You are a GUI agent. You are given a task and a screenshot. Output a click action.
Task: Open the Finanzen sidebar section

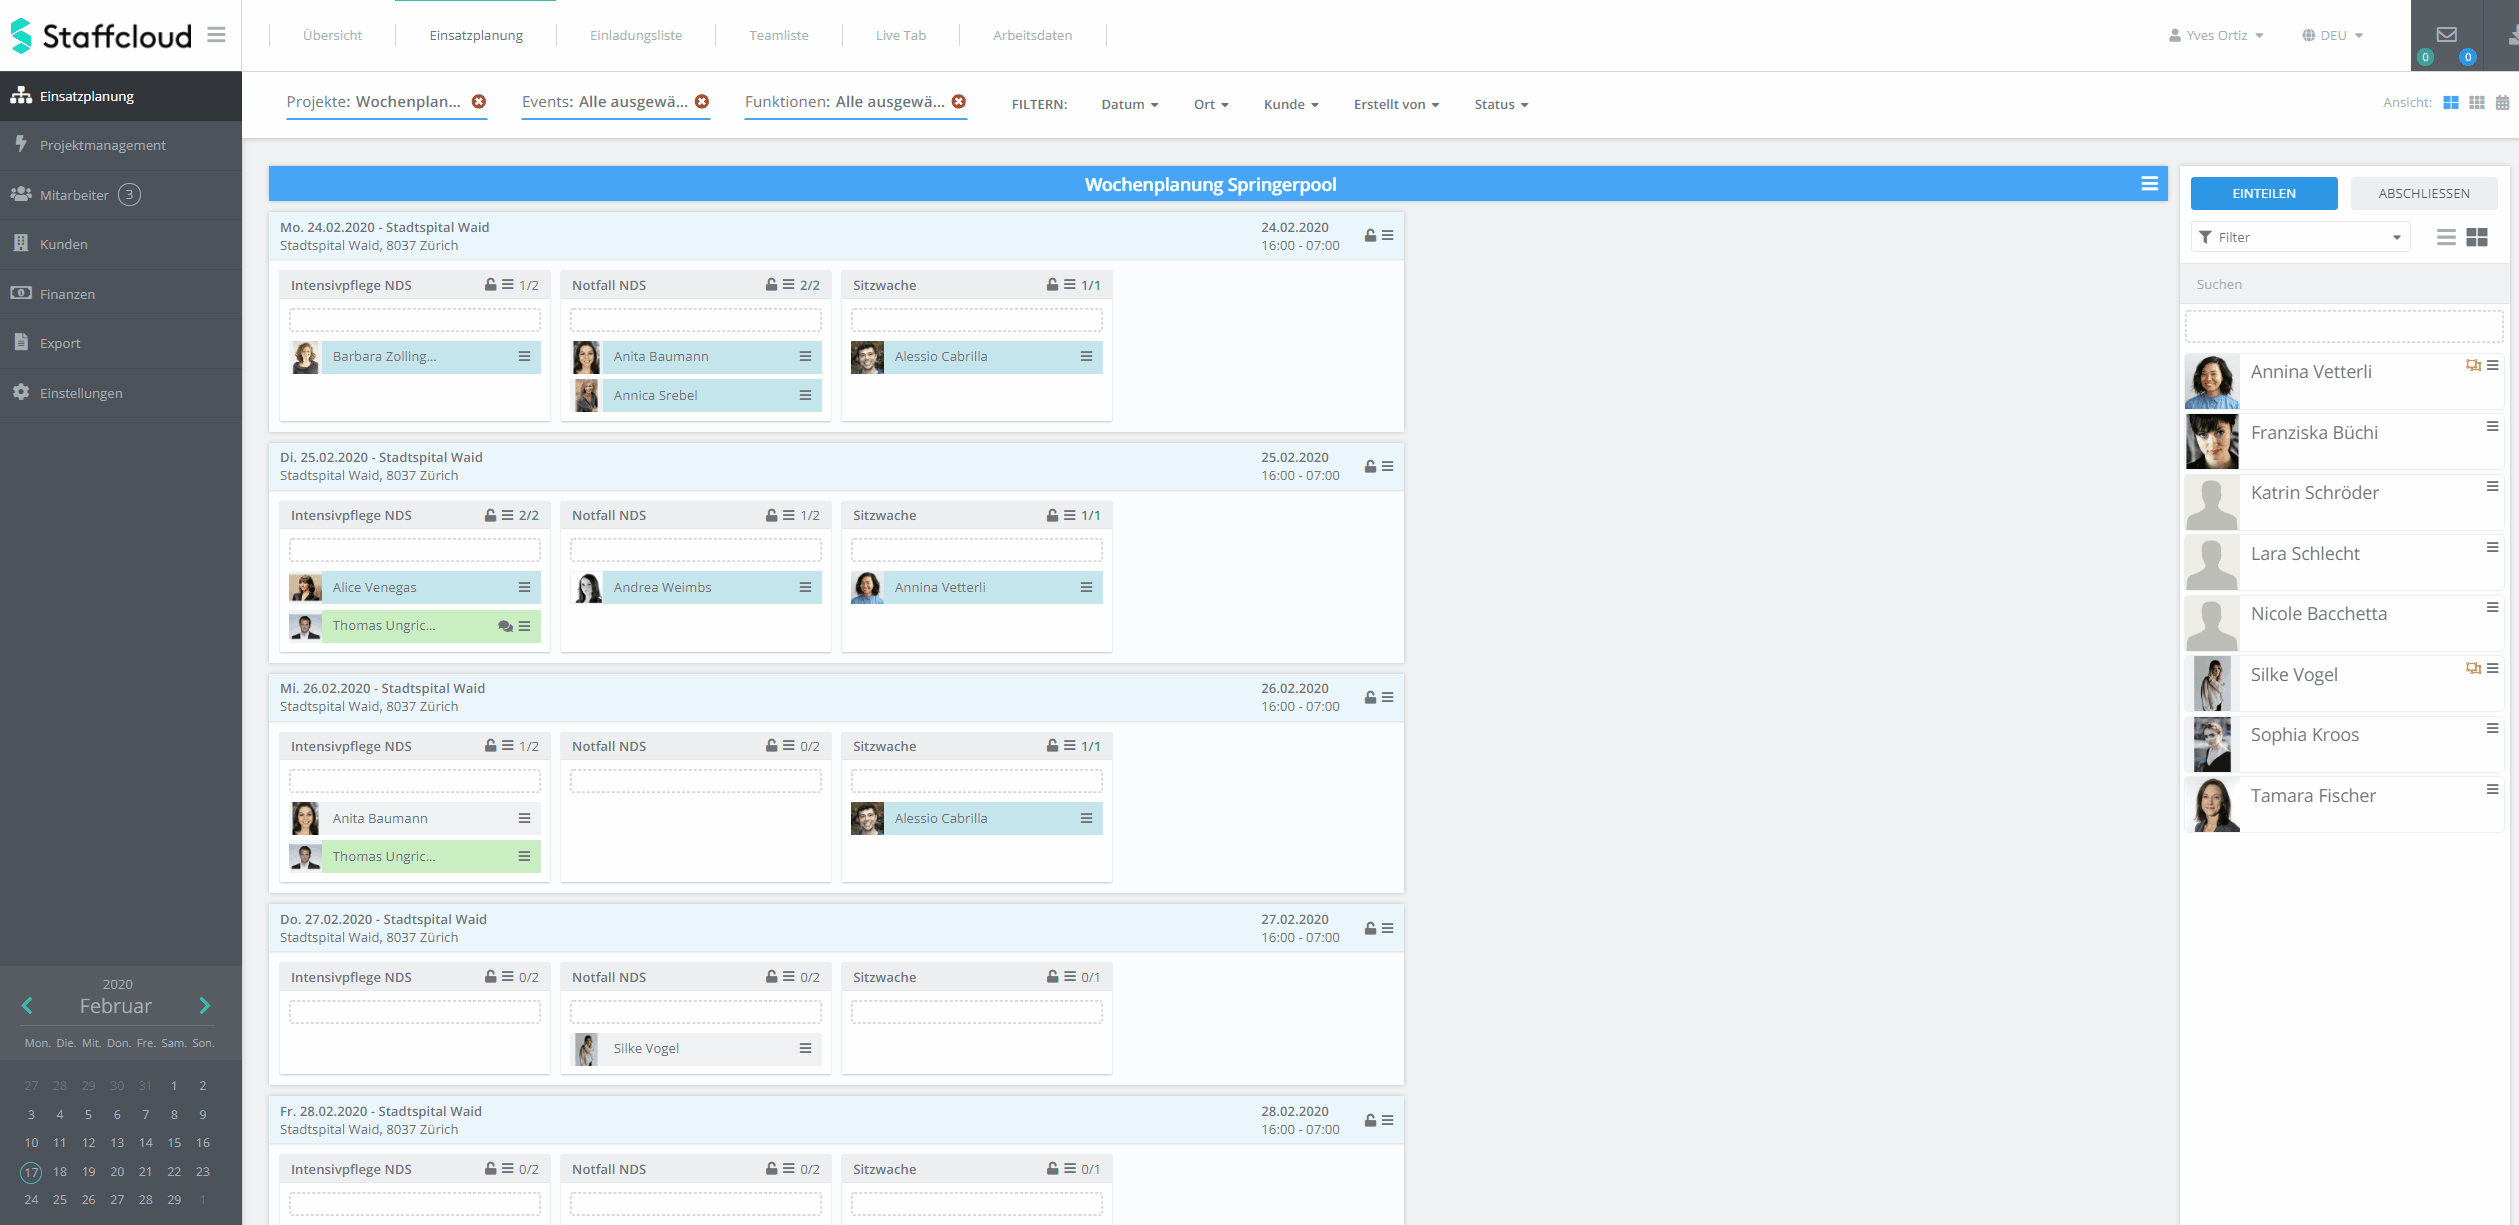tap(67, 294)
